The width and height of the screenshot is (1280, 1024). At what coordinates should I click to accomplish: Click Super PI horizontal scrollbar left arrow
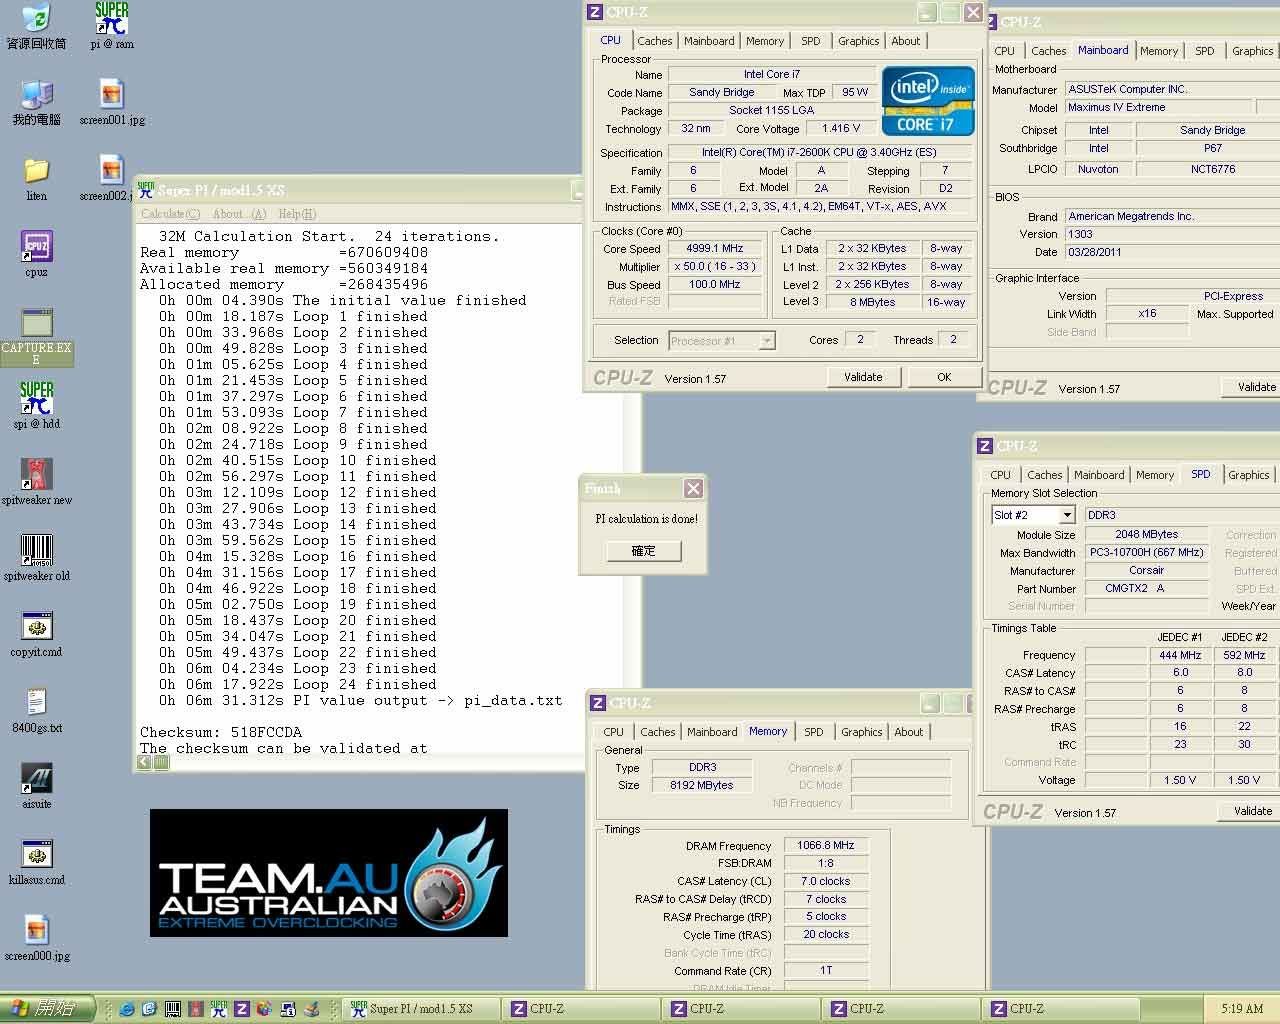click(144, 763)
